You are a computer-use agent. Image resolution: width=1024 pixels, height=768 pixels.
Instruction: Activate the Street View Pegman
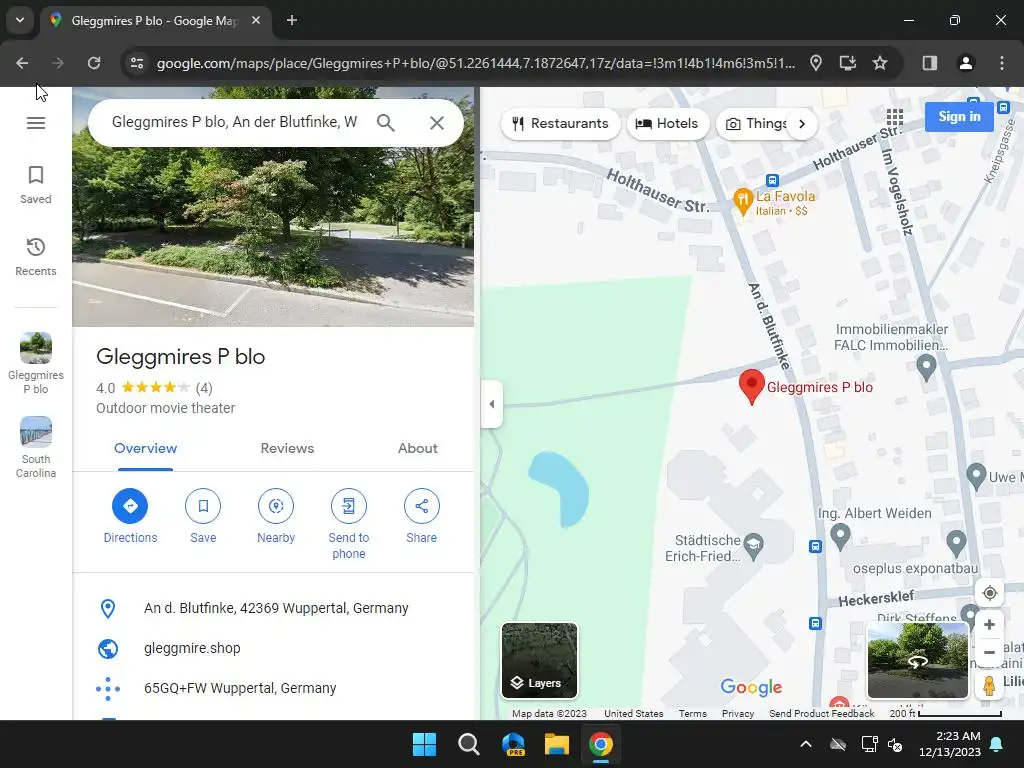pyautogui.click(x=989, y=686)
